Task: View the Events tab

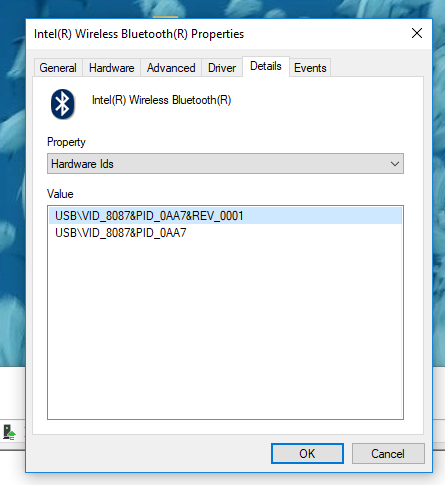Action: pyautogui.click(x=310, y=68)
